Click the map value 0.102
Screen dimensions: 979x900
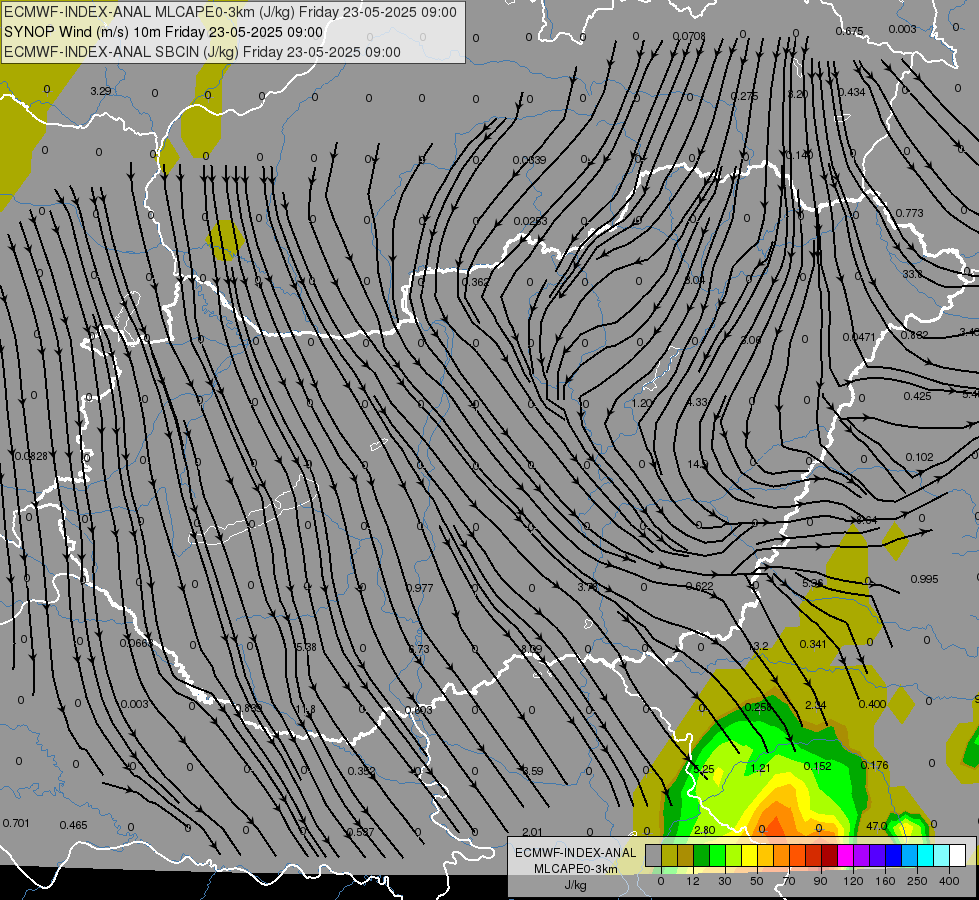919,457
